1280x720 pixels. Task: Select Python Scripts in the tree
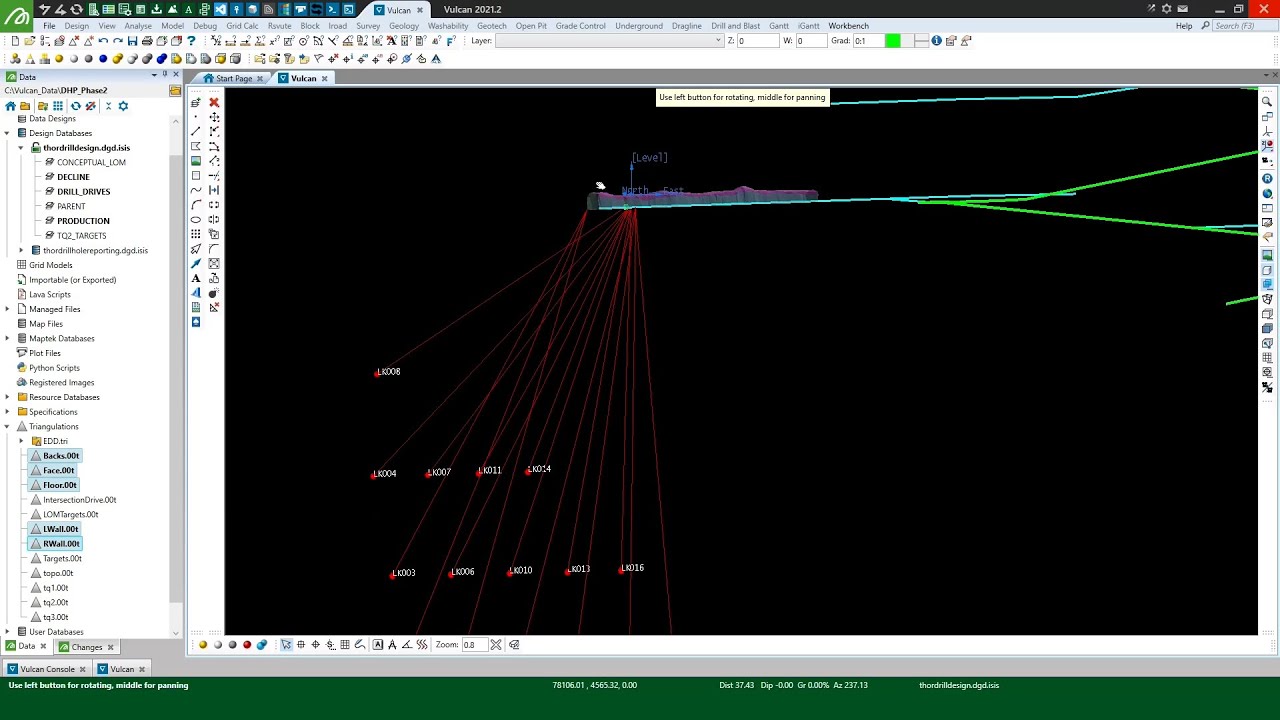tap(54, 368)
